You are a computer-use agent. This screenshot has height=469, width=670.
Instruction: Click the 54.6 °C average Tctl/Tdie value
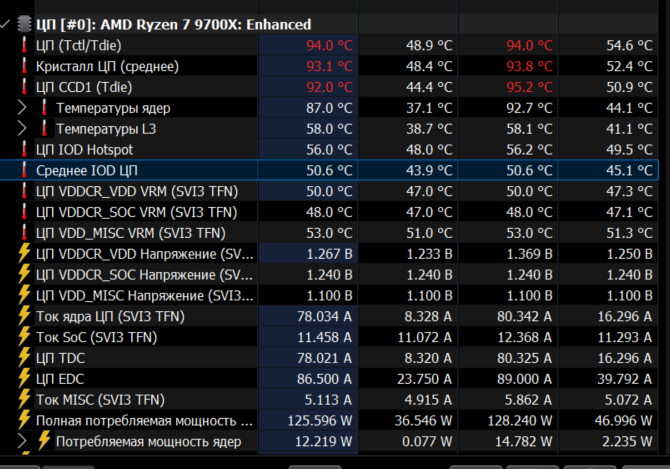tap(629, 45)
